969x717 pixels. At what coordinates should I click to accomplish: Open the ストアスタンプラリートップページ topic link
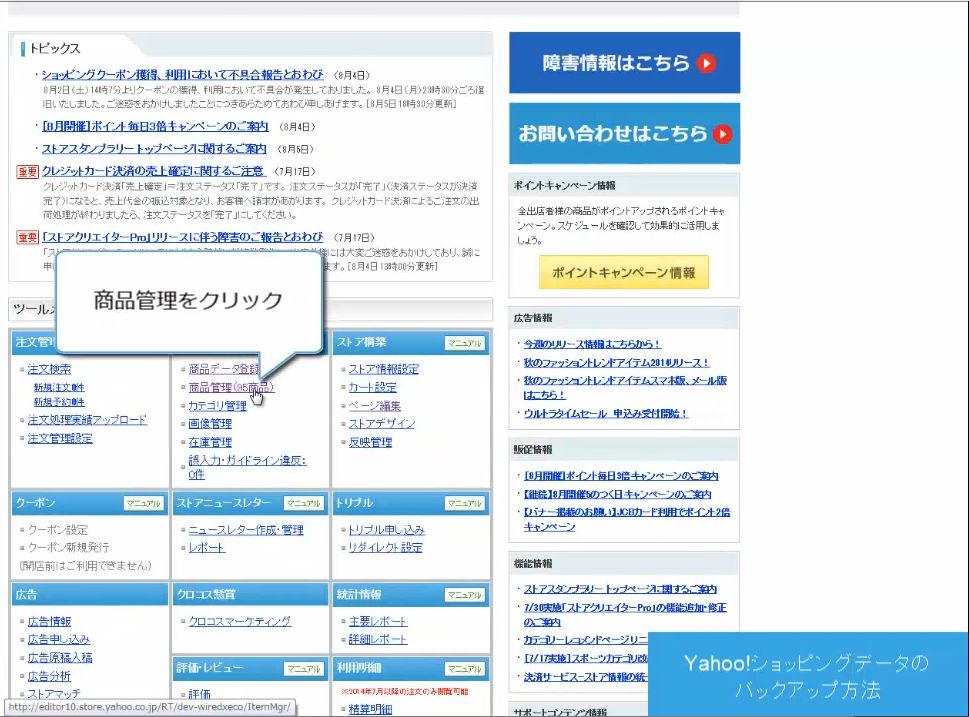[154, 148]
